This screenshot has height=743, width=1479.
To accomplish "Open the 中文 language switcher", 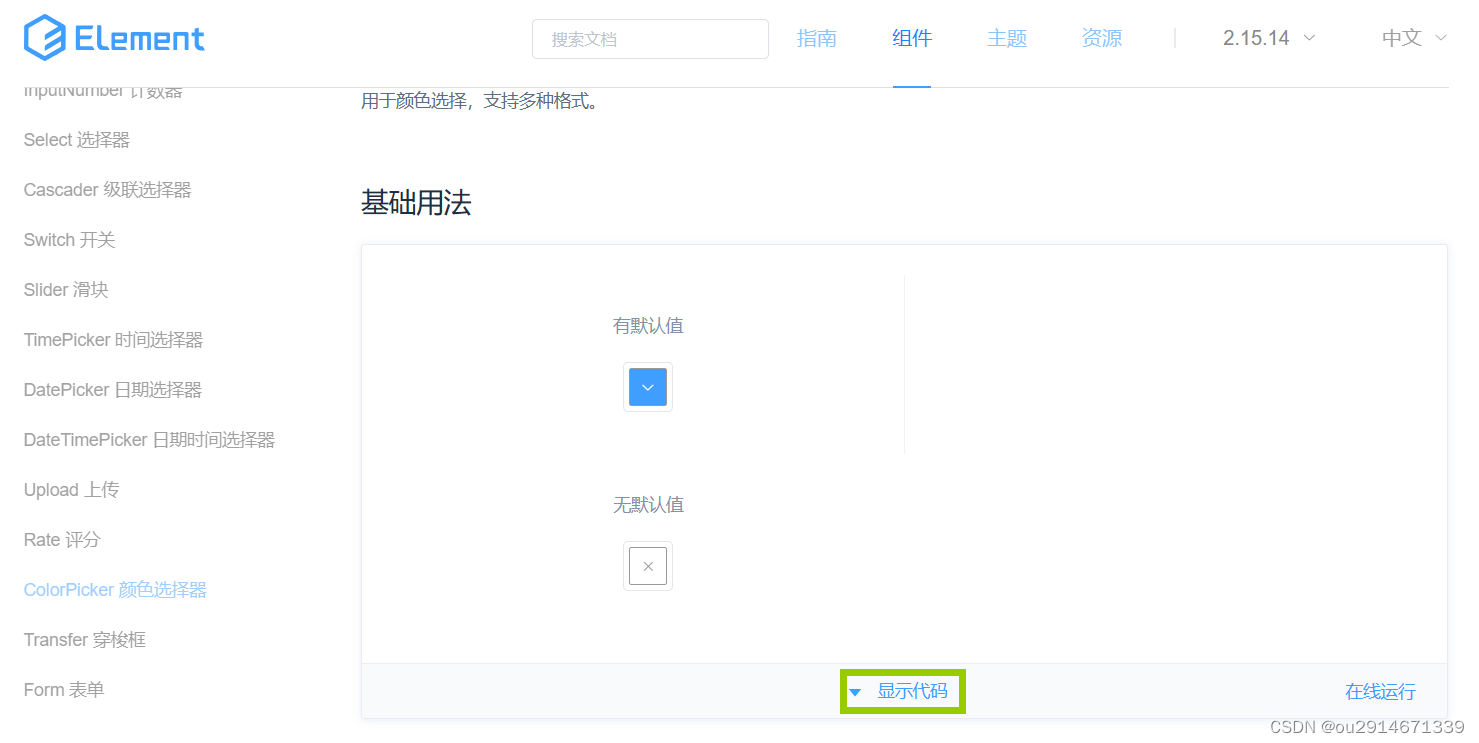I will (1411, 37).
